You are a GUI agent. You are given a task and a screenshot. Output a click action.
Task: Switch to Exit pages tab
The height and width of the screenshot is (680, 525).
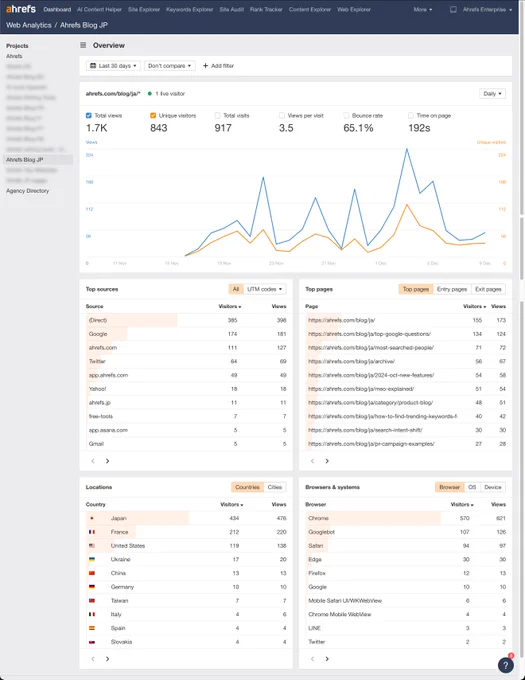click(x=488, y=289)
